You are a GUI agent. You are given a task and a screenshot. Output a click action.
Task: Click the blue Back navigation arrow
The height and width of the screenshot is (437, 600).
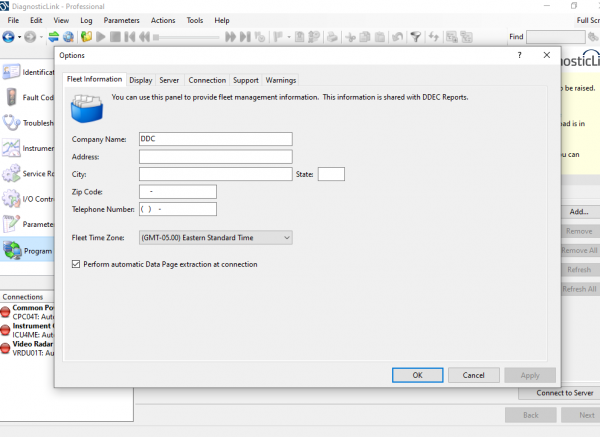point(8,37)
